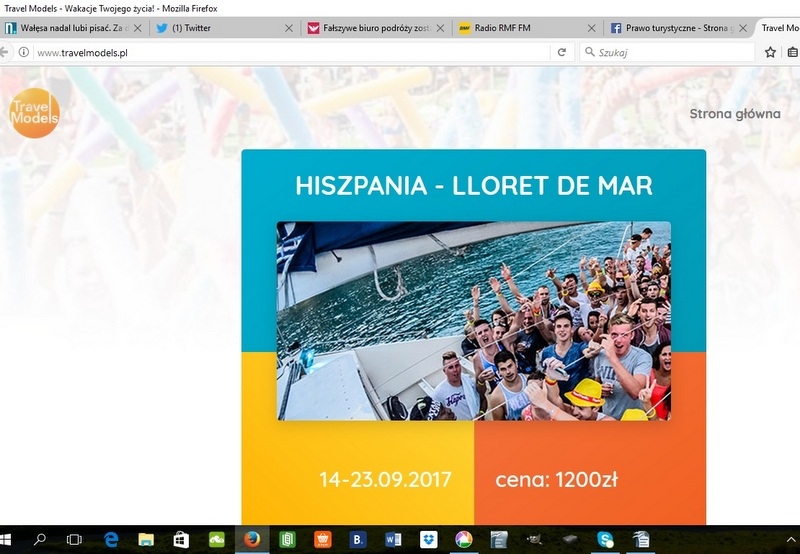Image resolution: width=800 pixels, height=554 pixels.
Task: Reload the page with the refresh button
Action: (x=562, y=52)
